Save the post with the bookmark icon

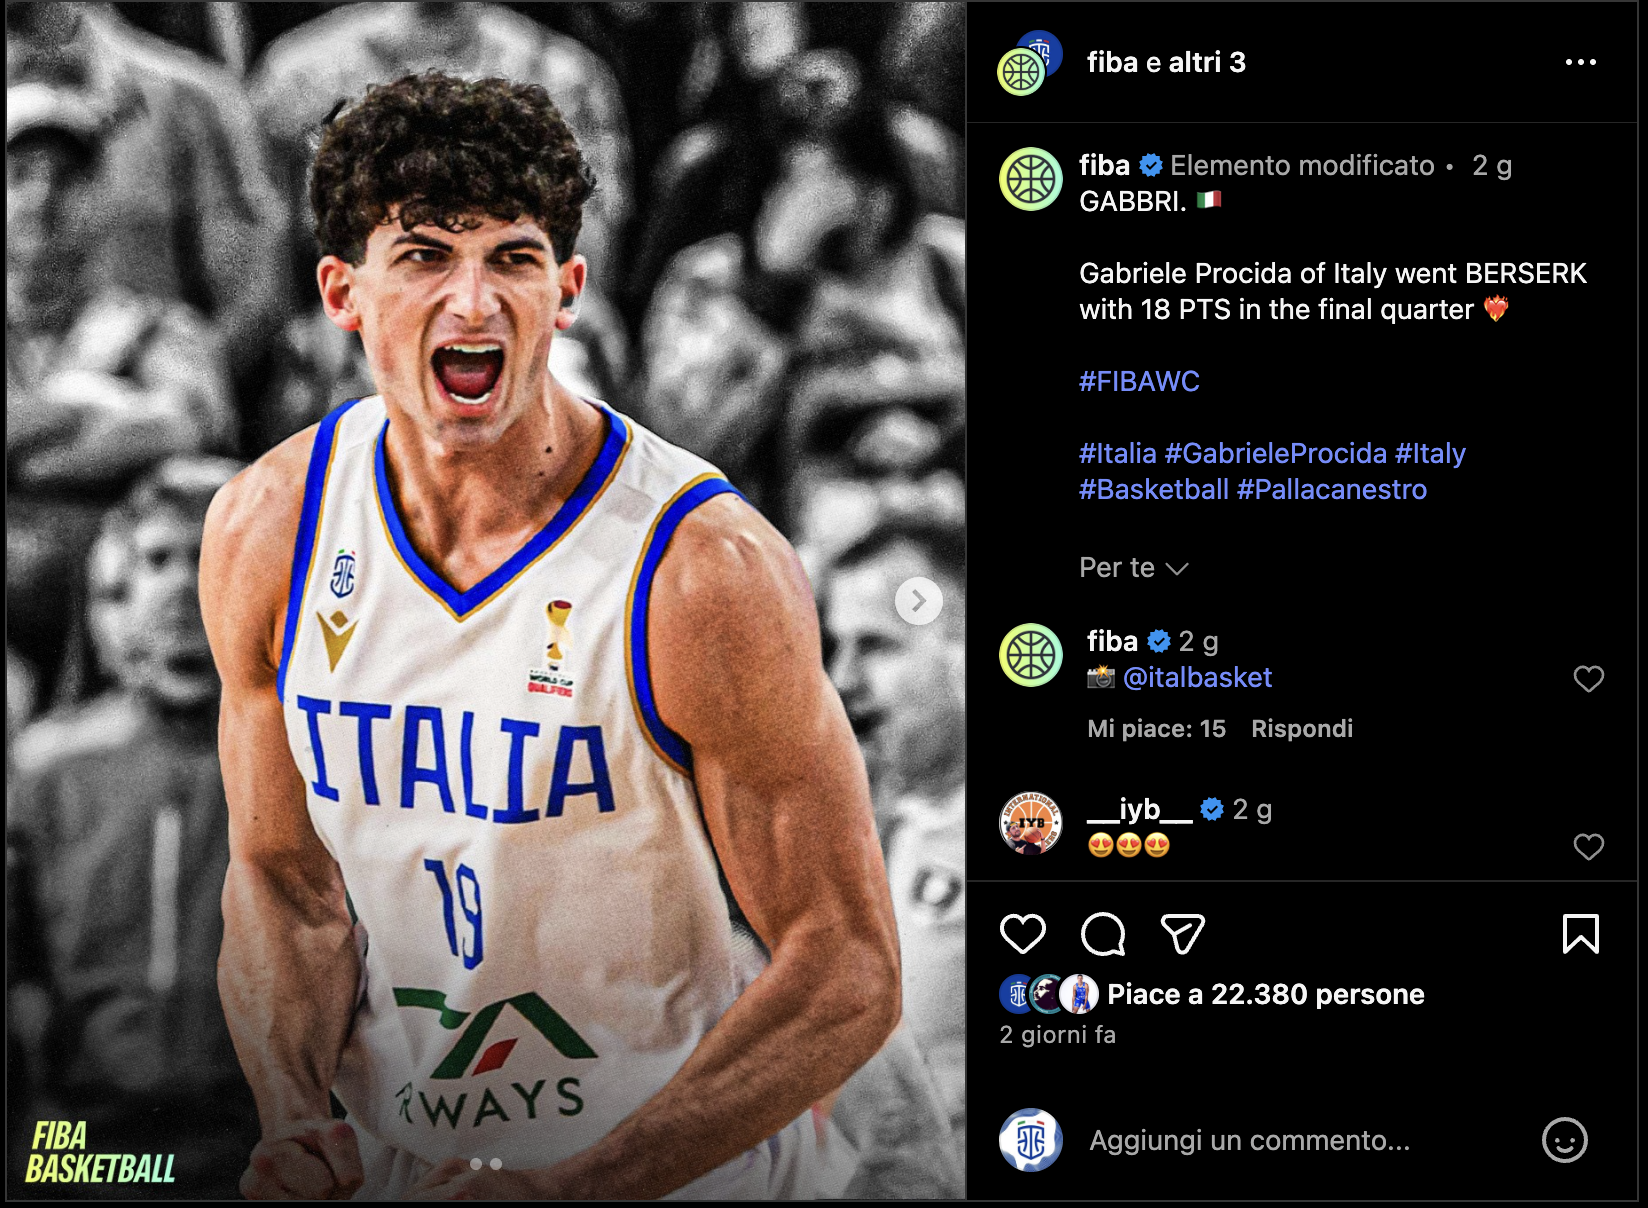click(1581, 934)
